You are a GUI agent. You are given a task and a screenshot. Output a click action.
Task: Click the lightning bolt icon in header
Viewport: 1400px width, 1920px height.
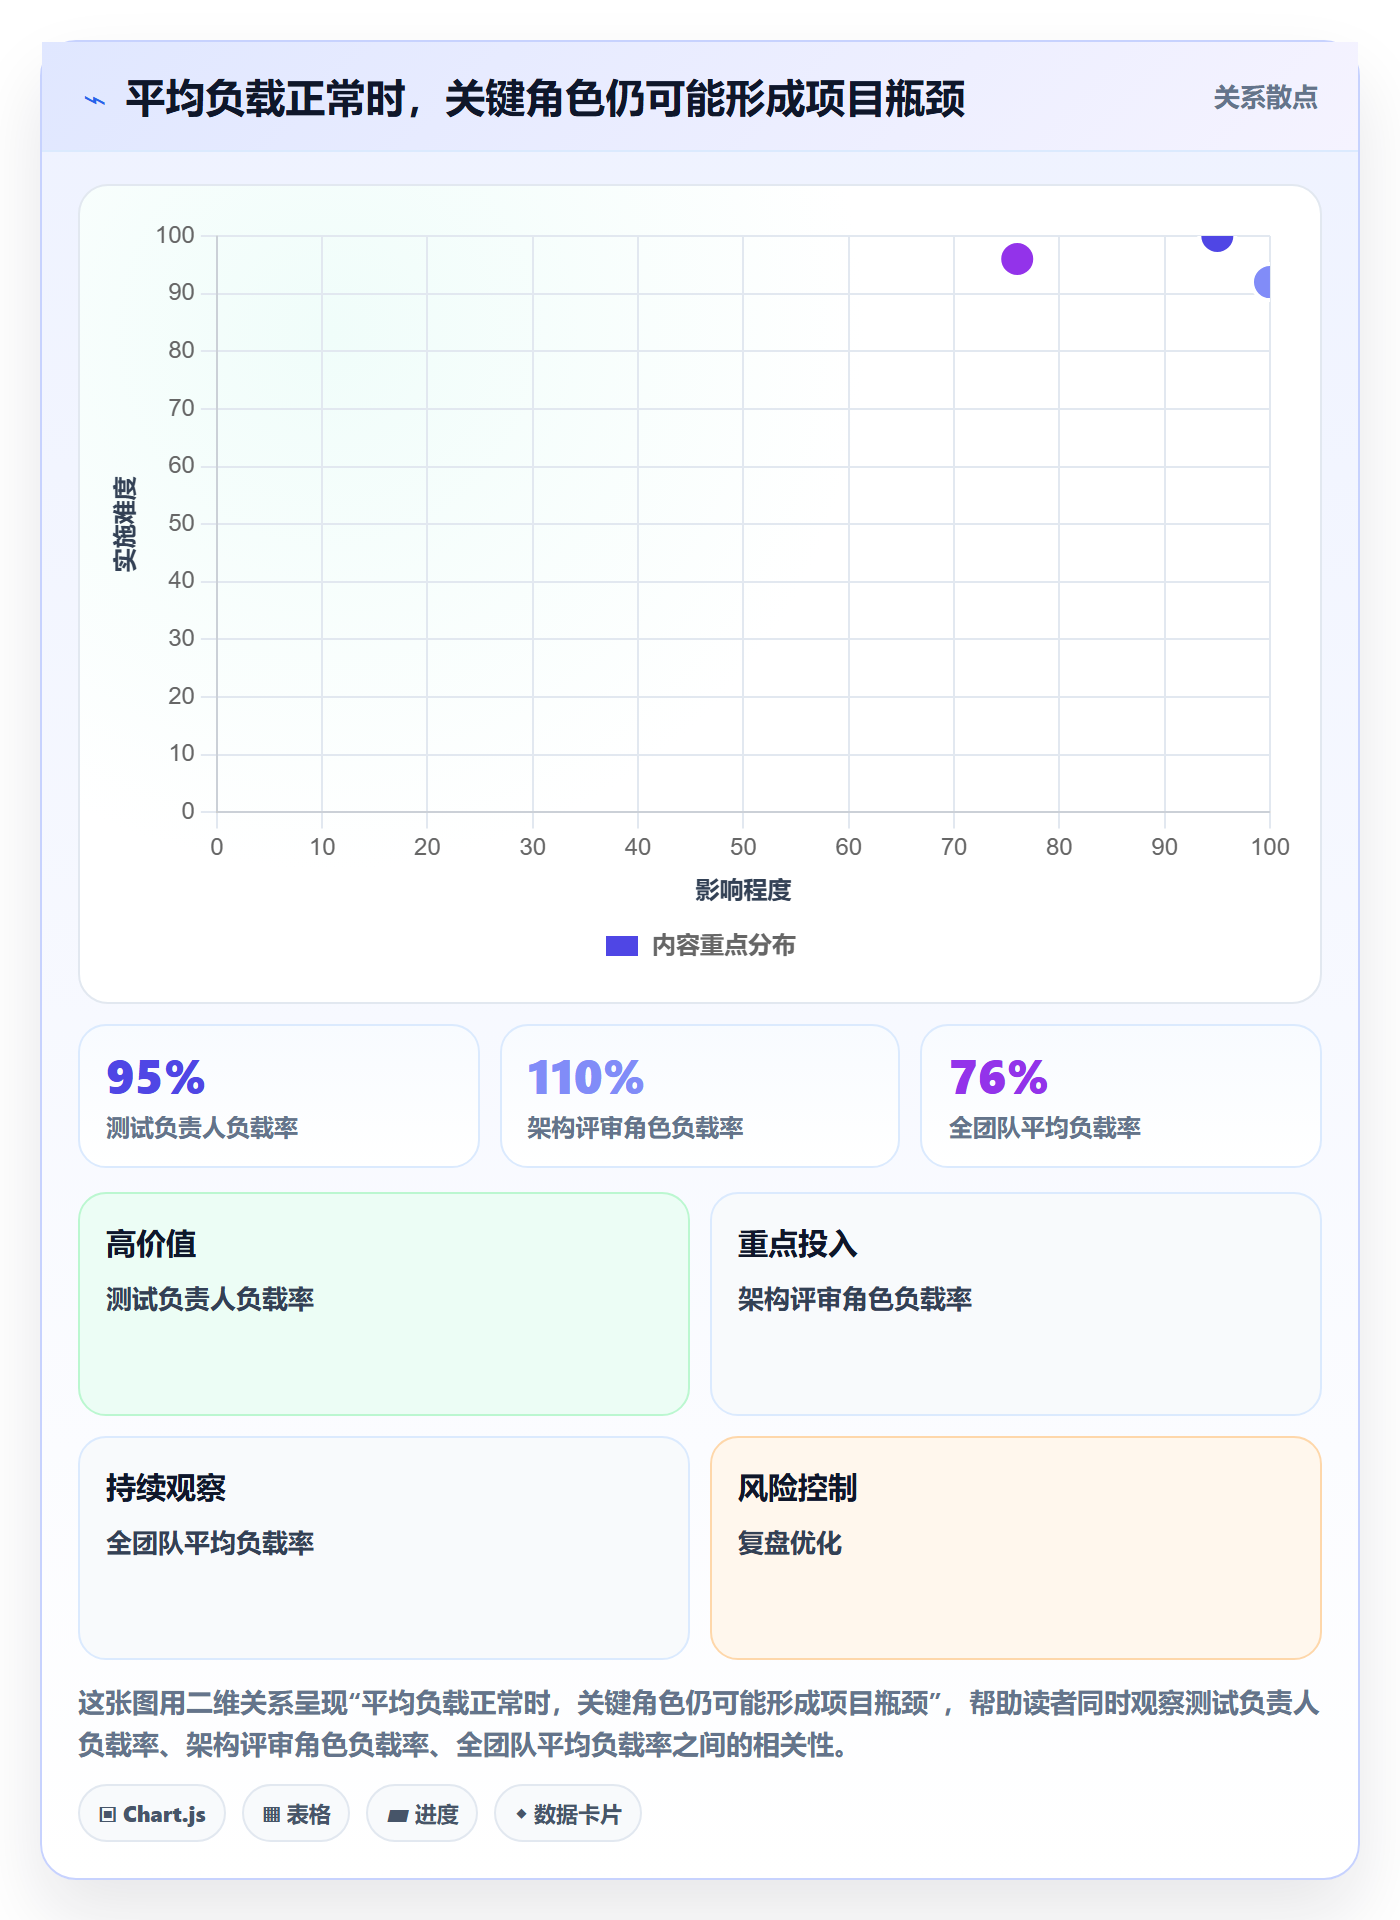coord(95,100)
